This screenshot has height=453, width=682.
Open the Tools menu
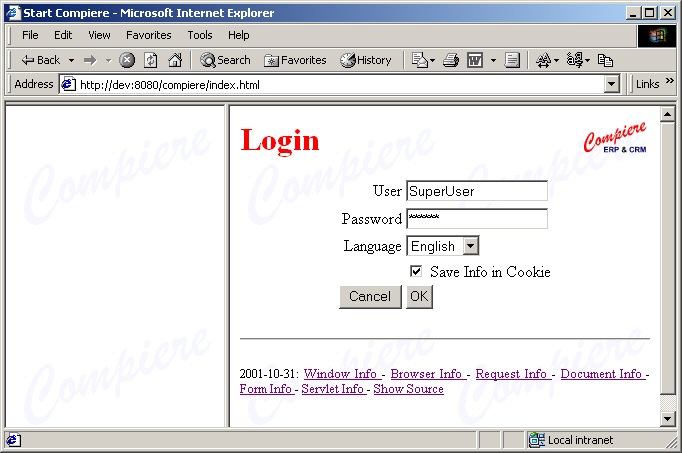[x=200, y=35]
